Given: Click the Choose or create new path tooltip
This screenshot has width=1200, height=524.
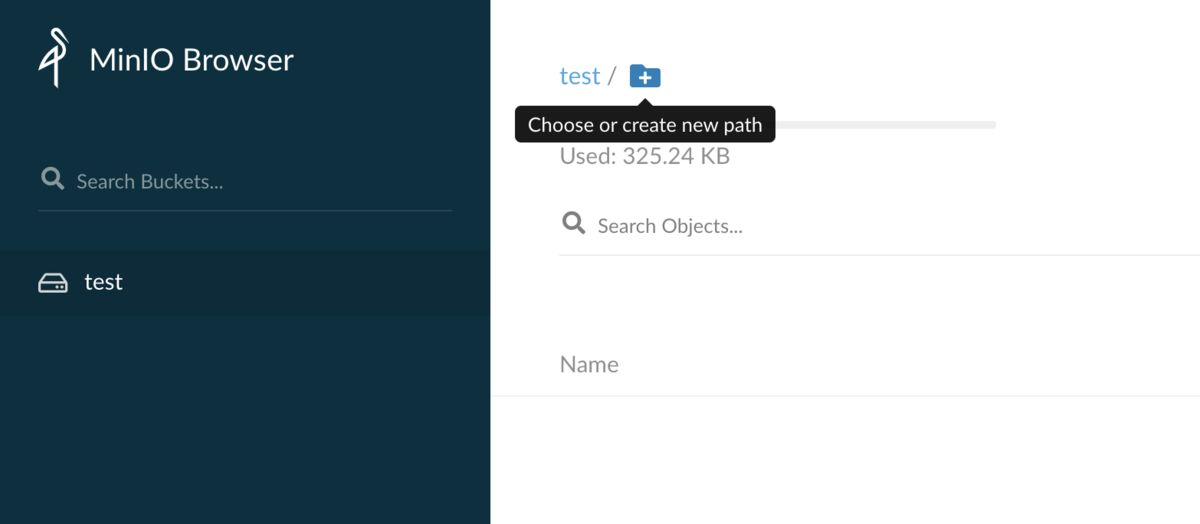Looking at the screenshot, I should [645, 125].
